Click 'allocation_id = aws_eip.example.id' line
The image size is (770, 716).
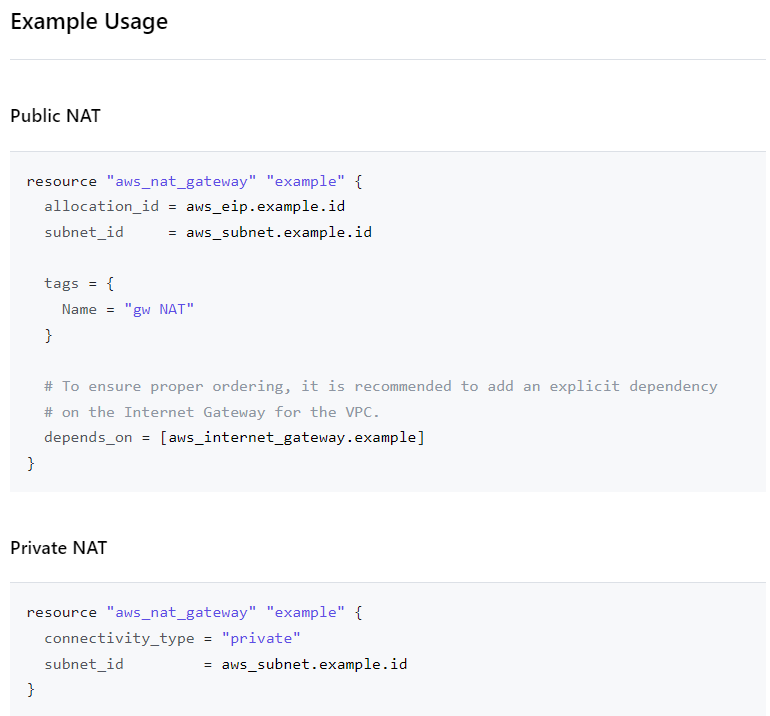click(194, 206)
